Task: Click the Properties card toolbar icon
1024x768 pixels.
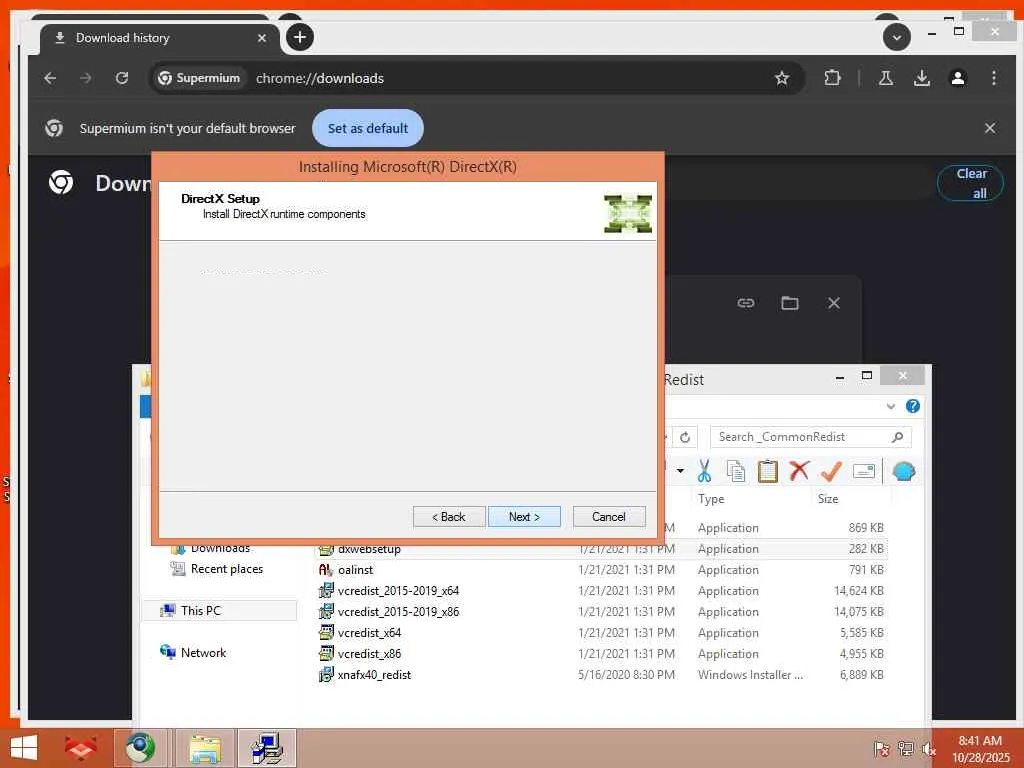Action: pos(863,471)
